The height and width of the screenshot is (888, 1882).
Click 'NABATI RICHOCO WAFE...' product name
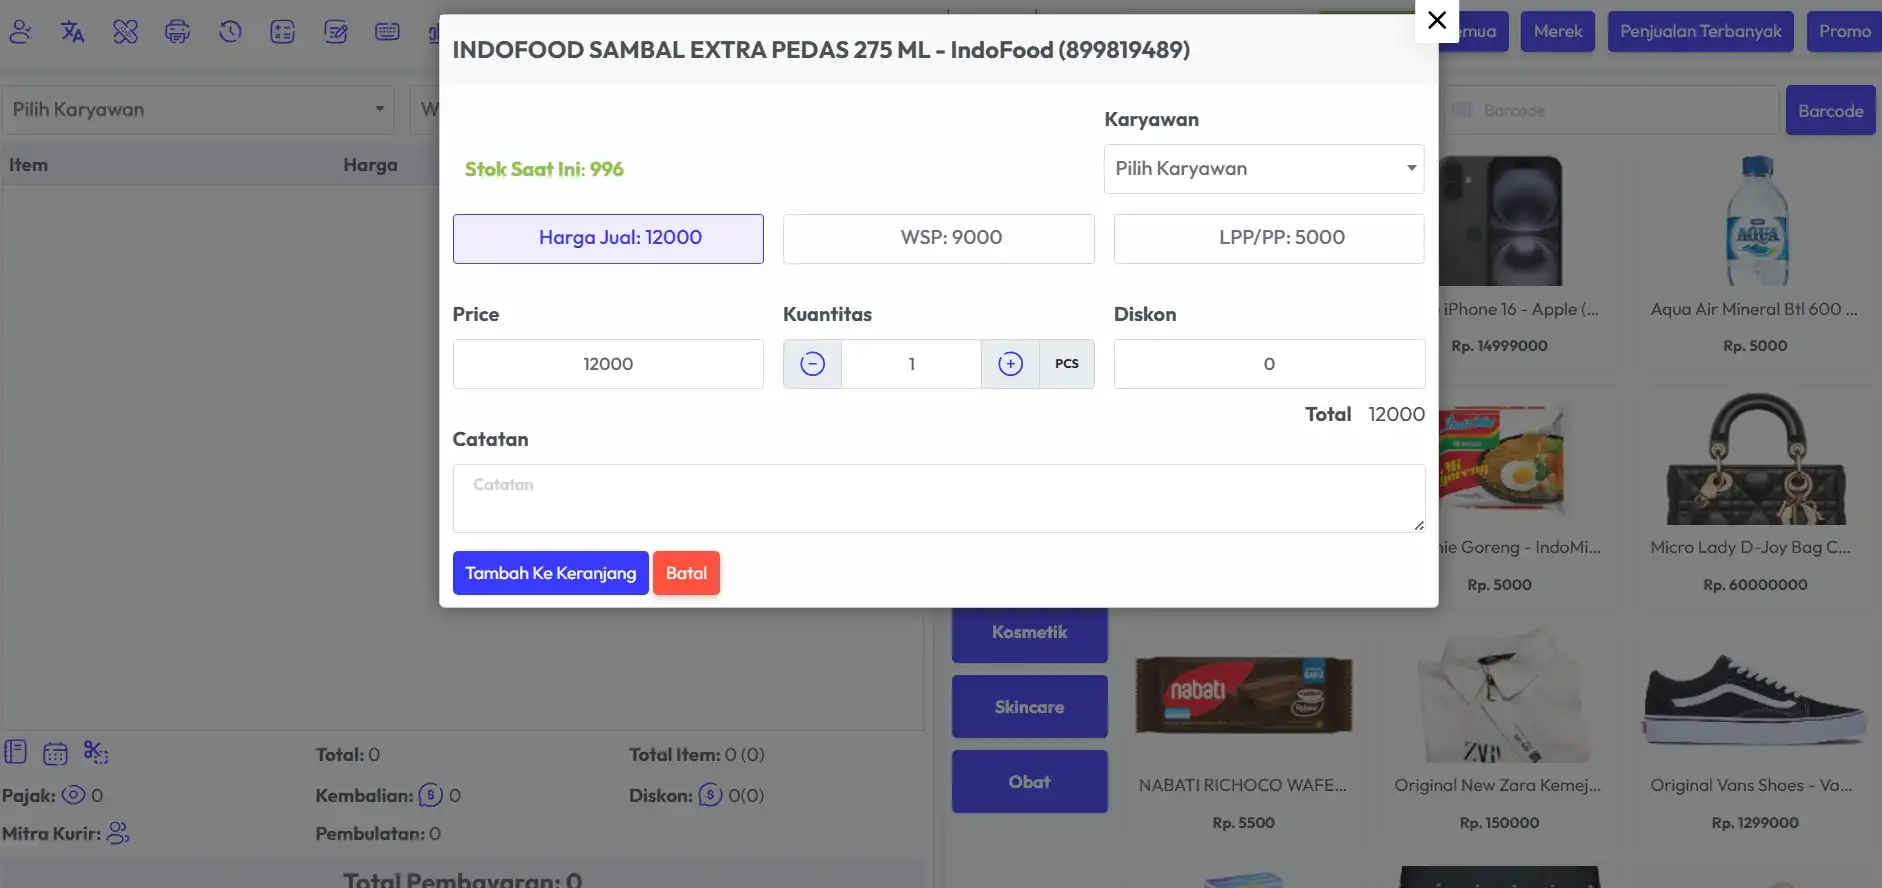[x=1243, y=786]
